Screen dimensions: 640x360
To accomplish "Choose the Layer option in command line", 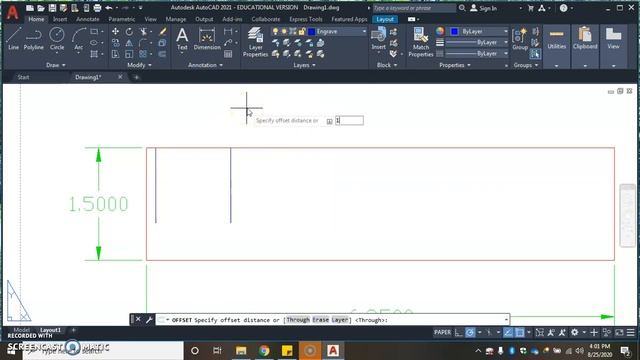I will click(x=340, y=320).
